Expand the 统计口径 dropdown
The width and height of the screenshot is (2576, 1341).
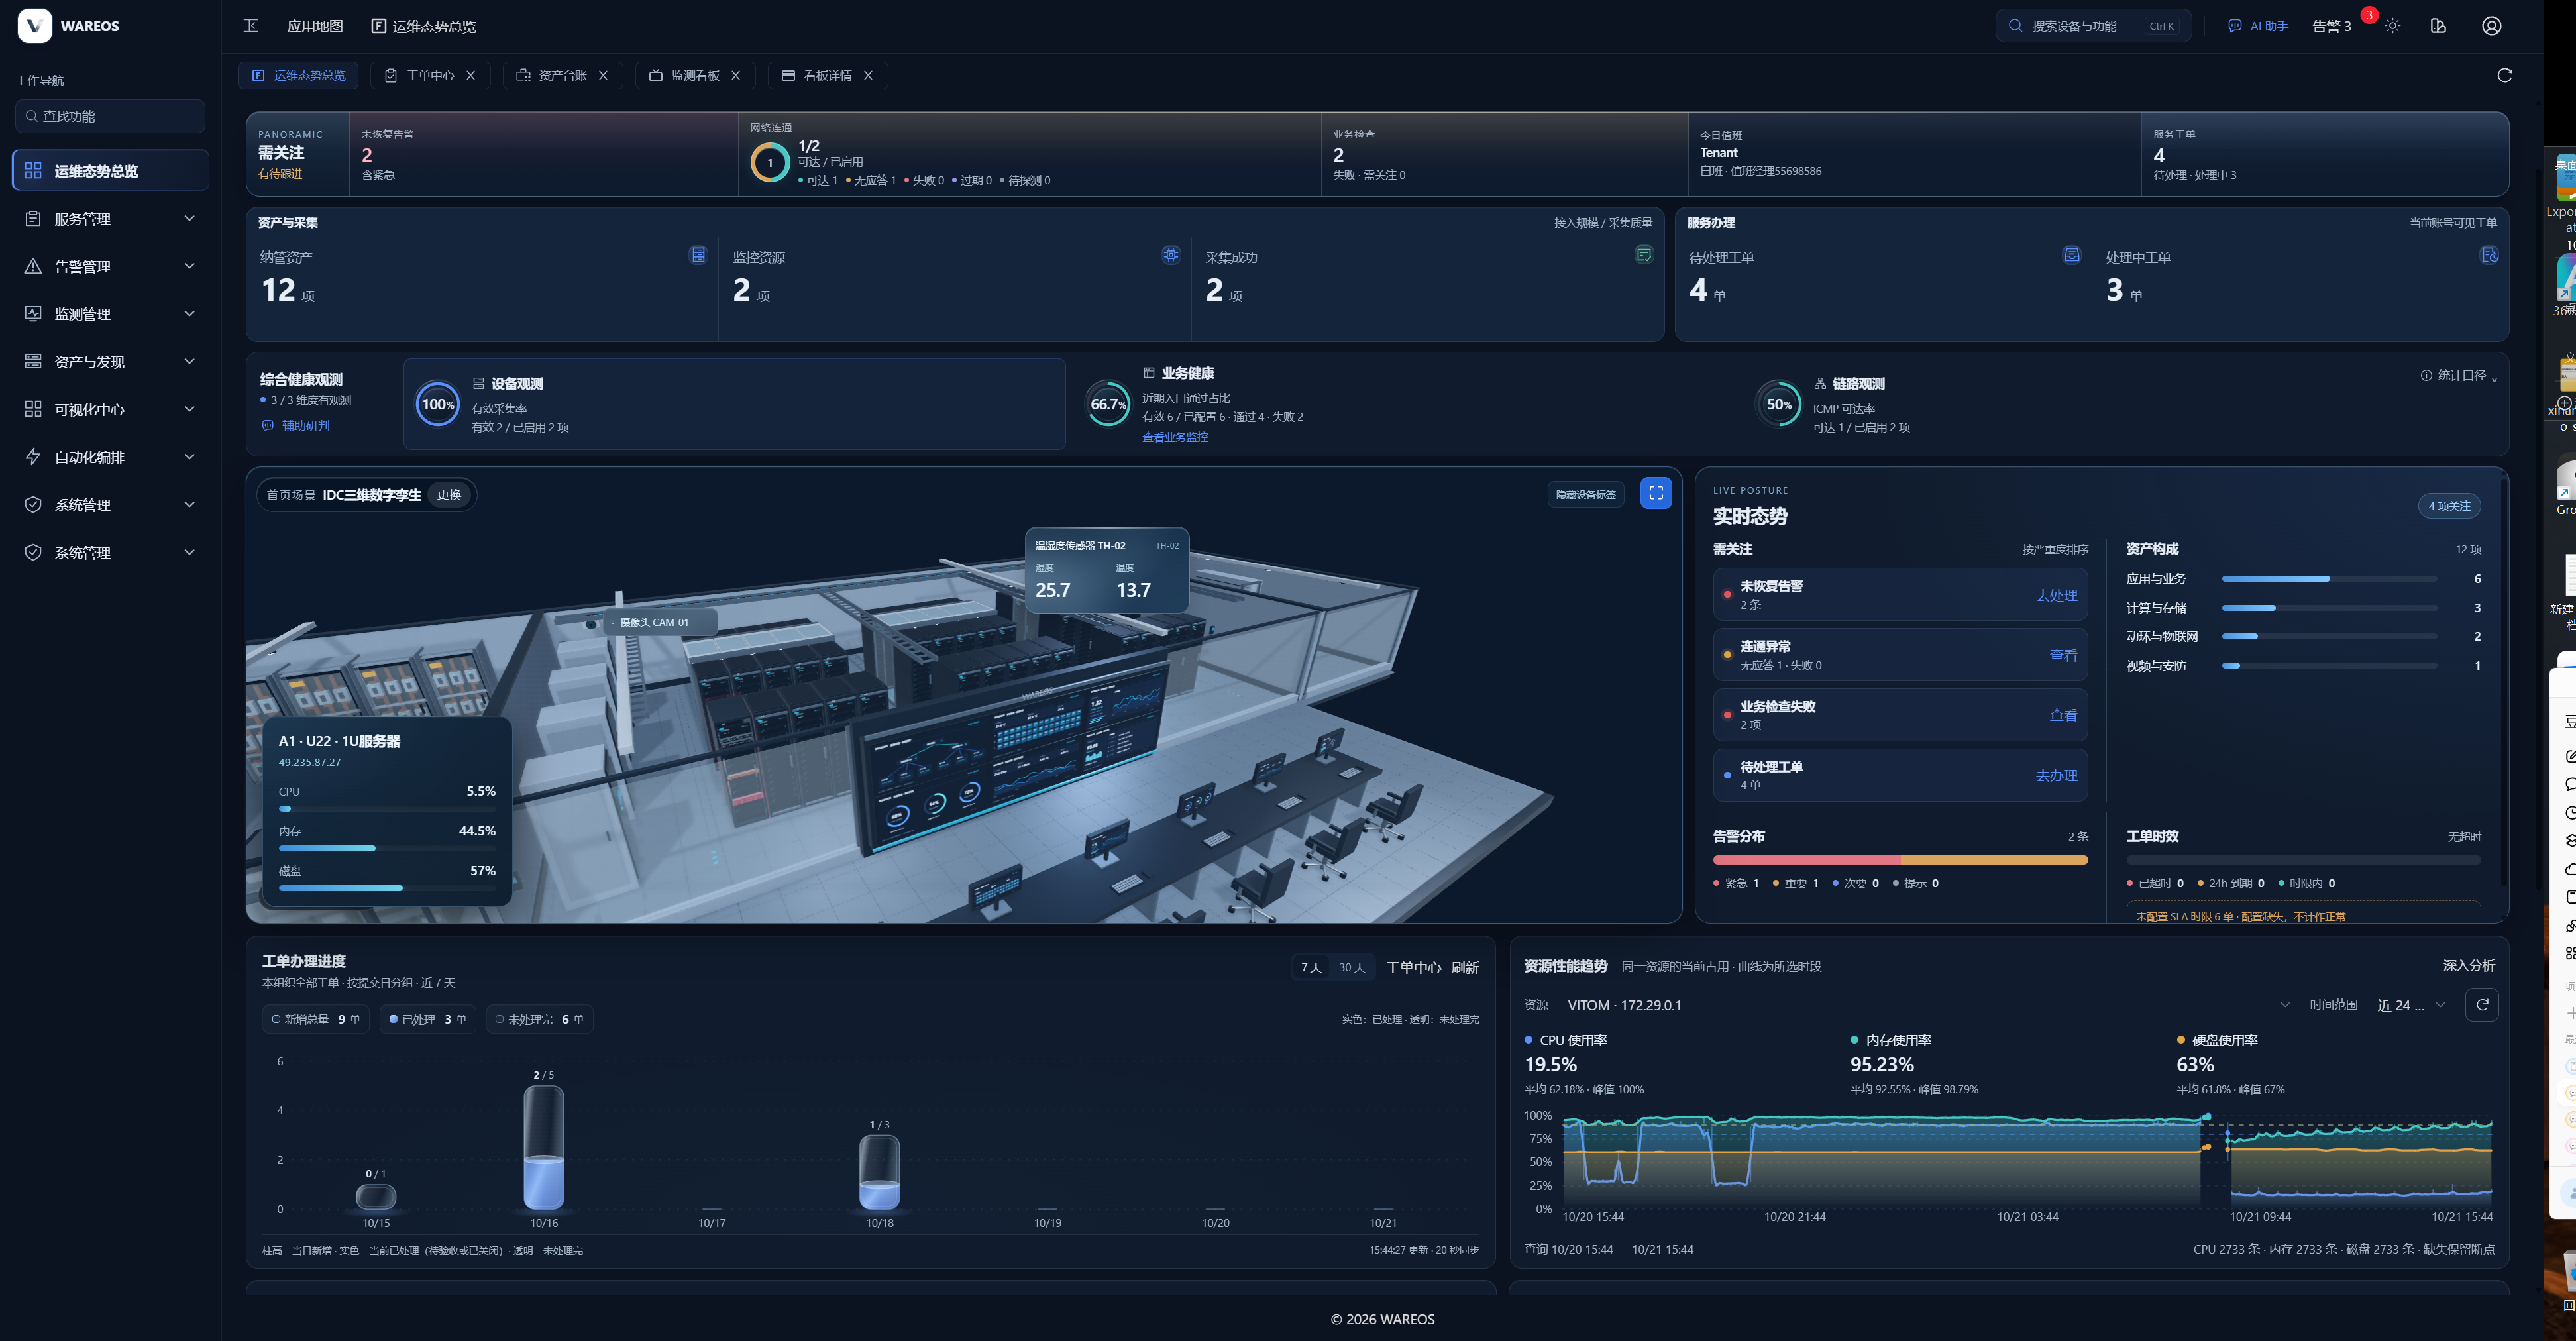tap(2459, 376)
